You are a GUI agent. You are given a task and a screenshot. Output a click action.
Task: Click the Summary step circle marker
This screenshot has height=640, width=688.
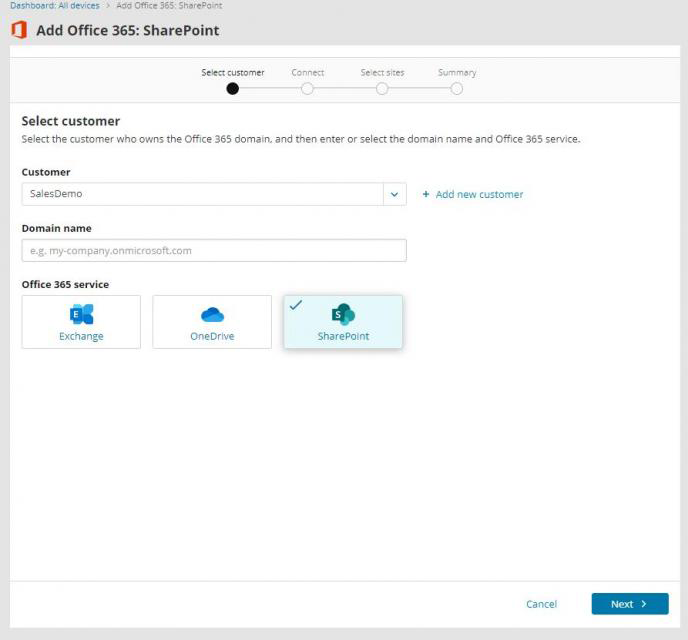click(x=456, y=88)
